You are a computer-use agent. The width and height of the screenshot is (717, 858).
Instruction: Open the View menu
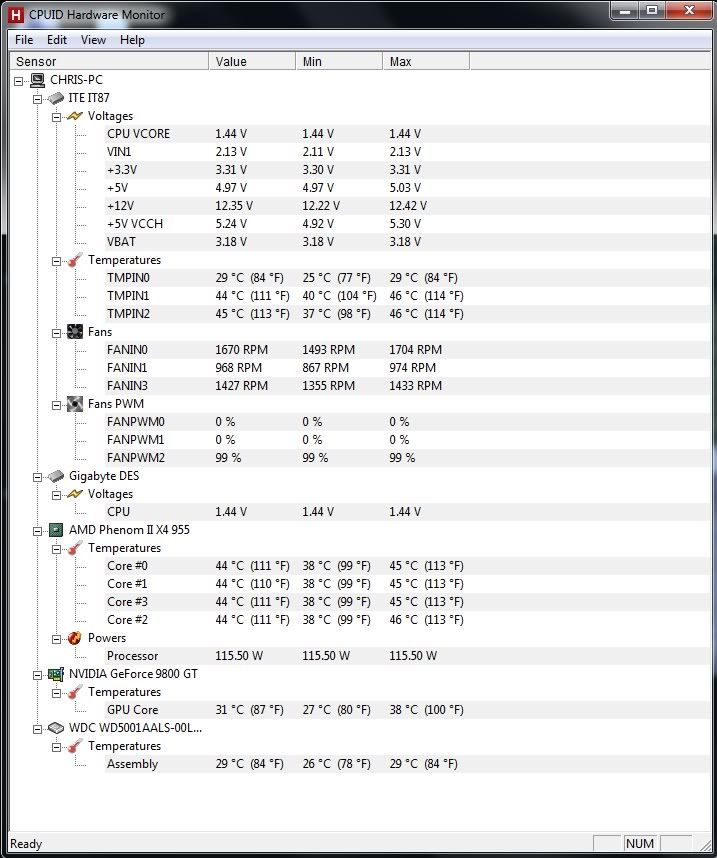point(93,40)
